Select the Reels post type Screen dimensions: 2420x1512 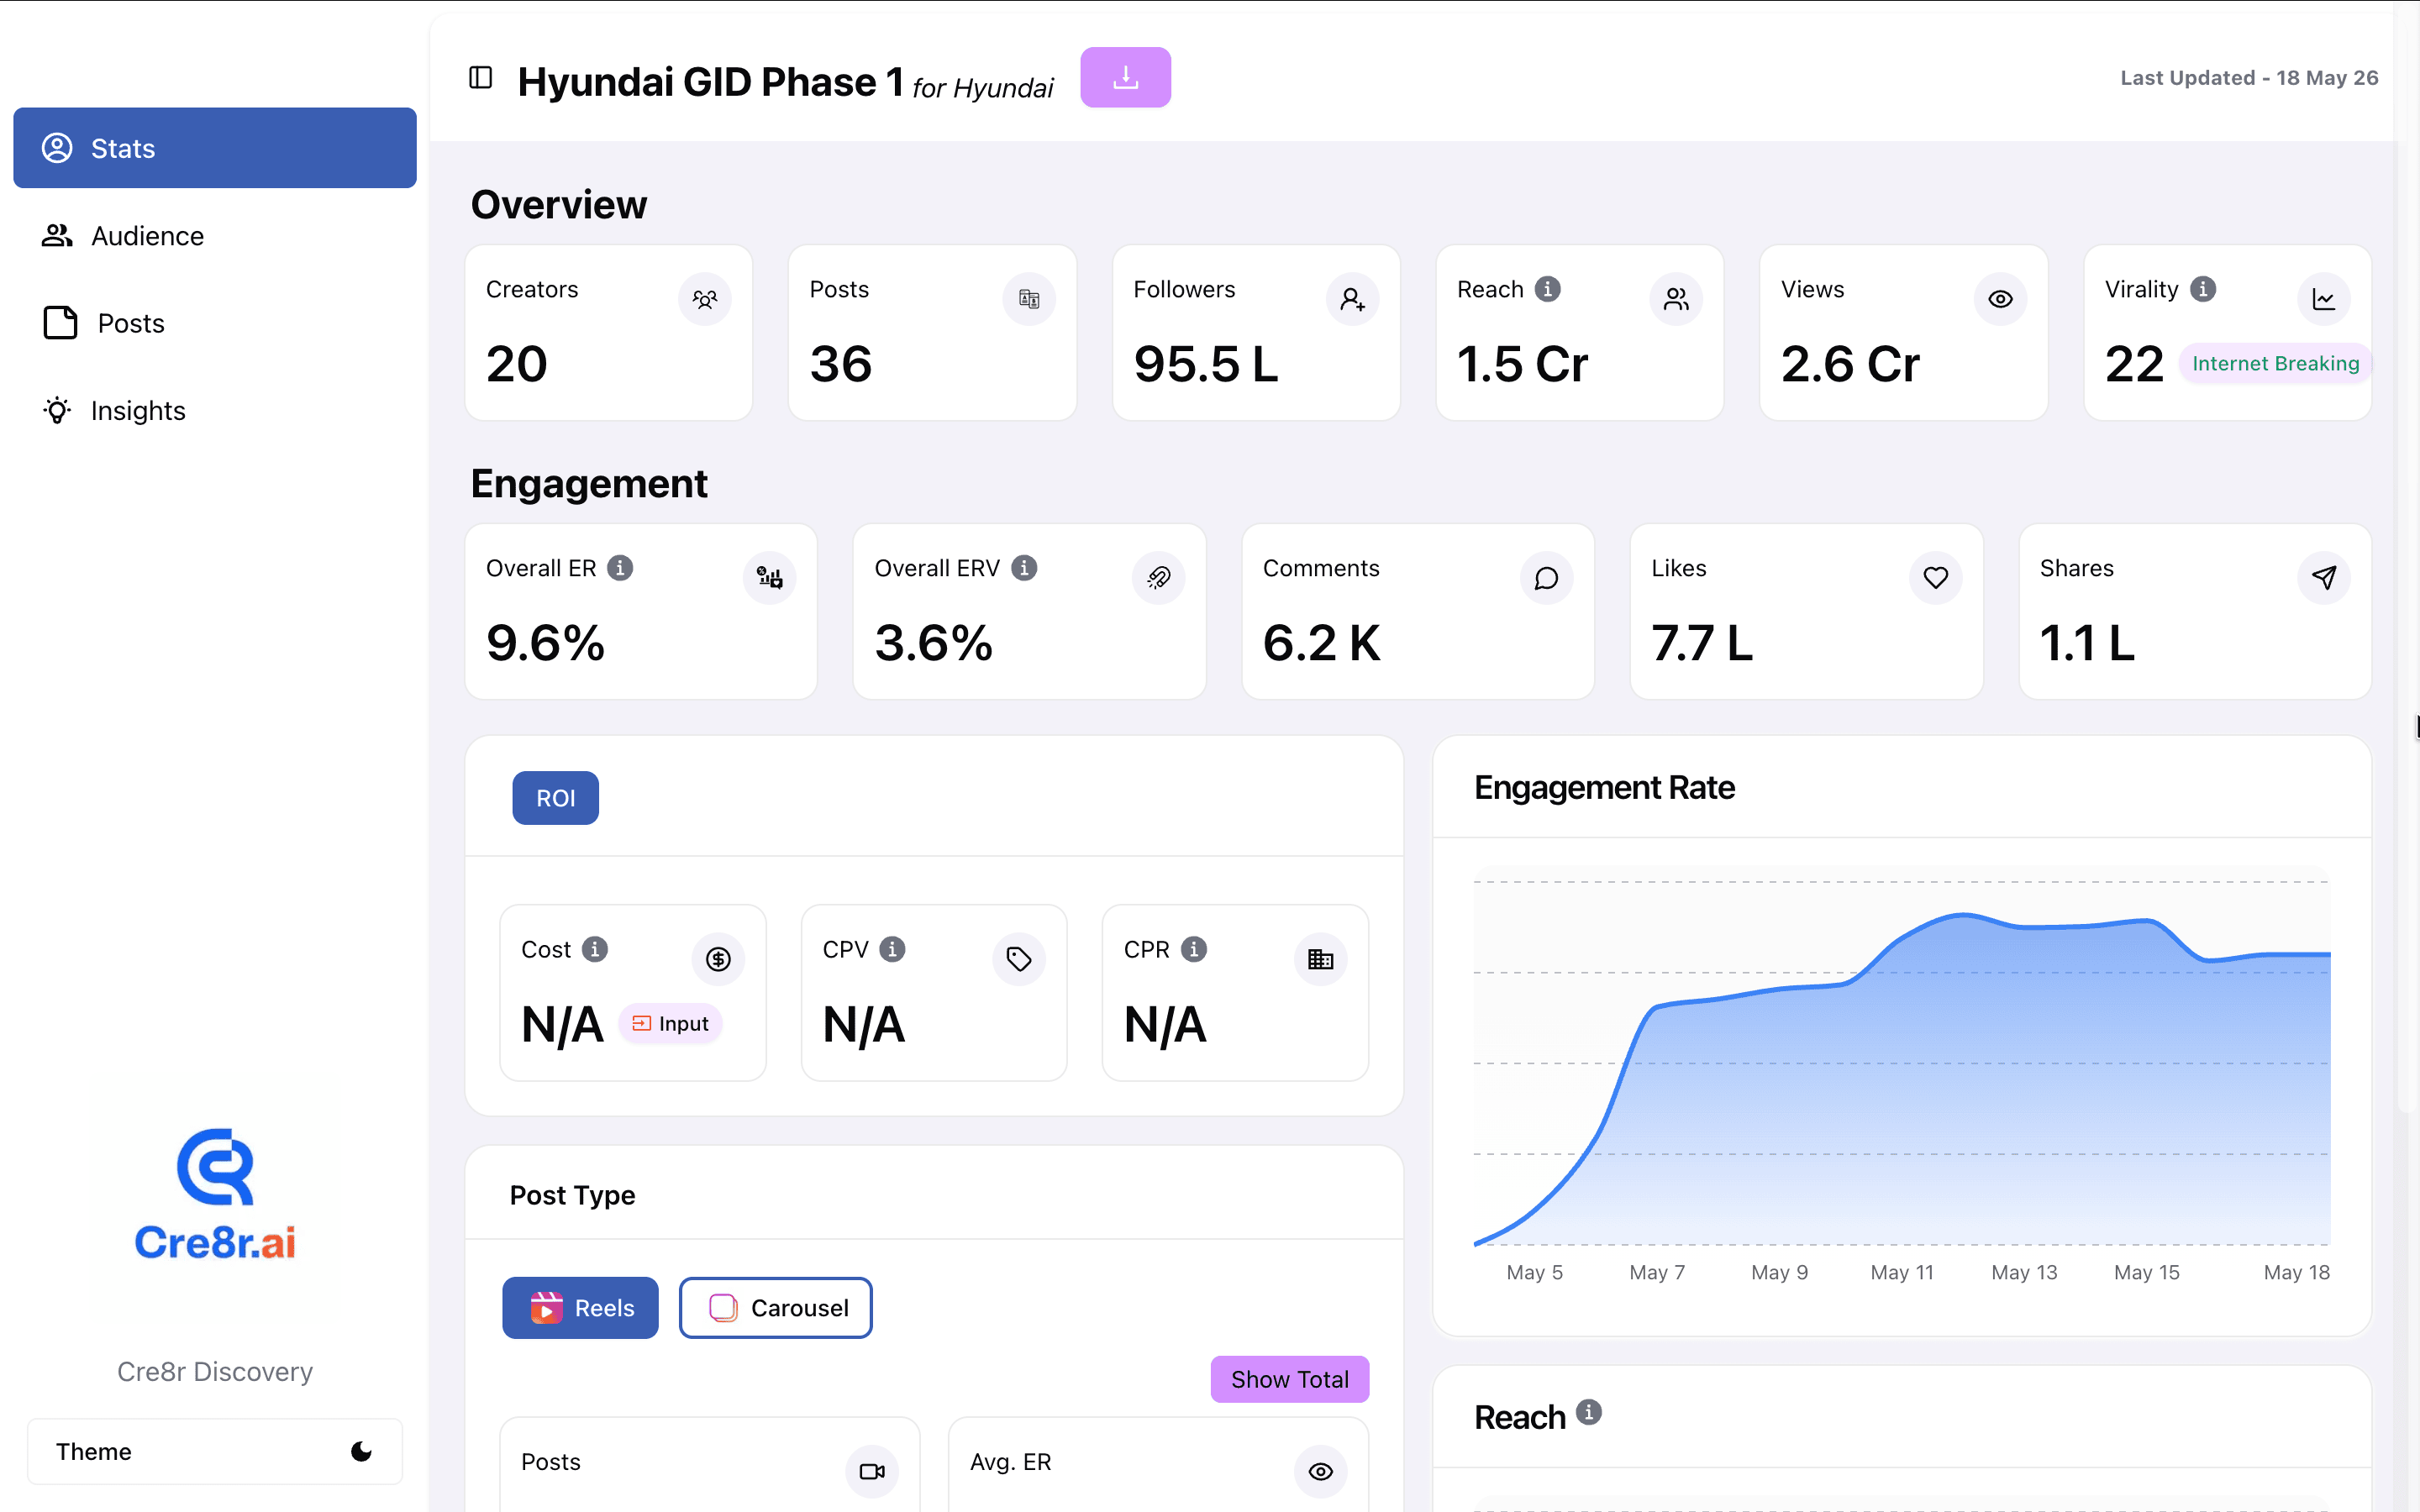coord(580,1307)
